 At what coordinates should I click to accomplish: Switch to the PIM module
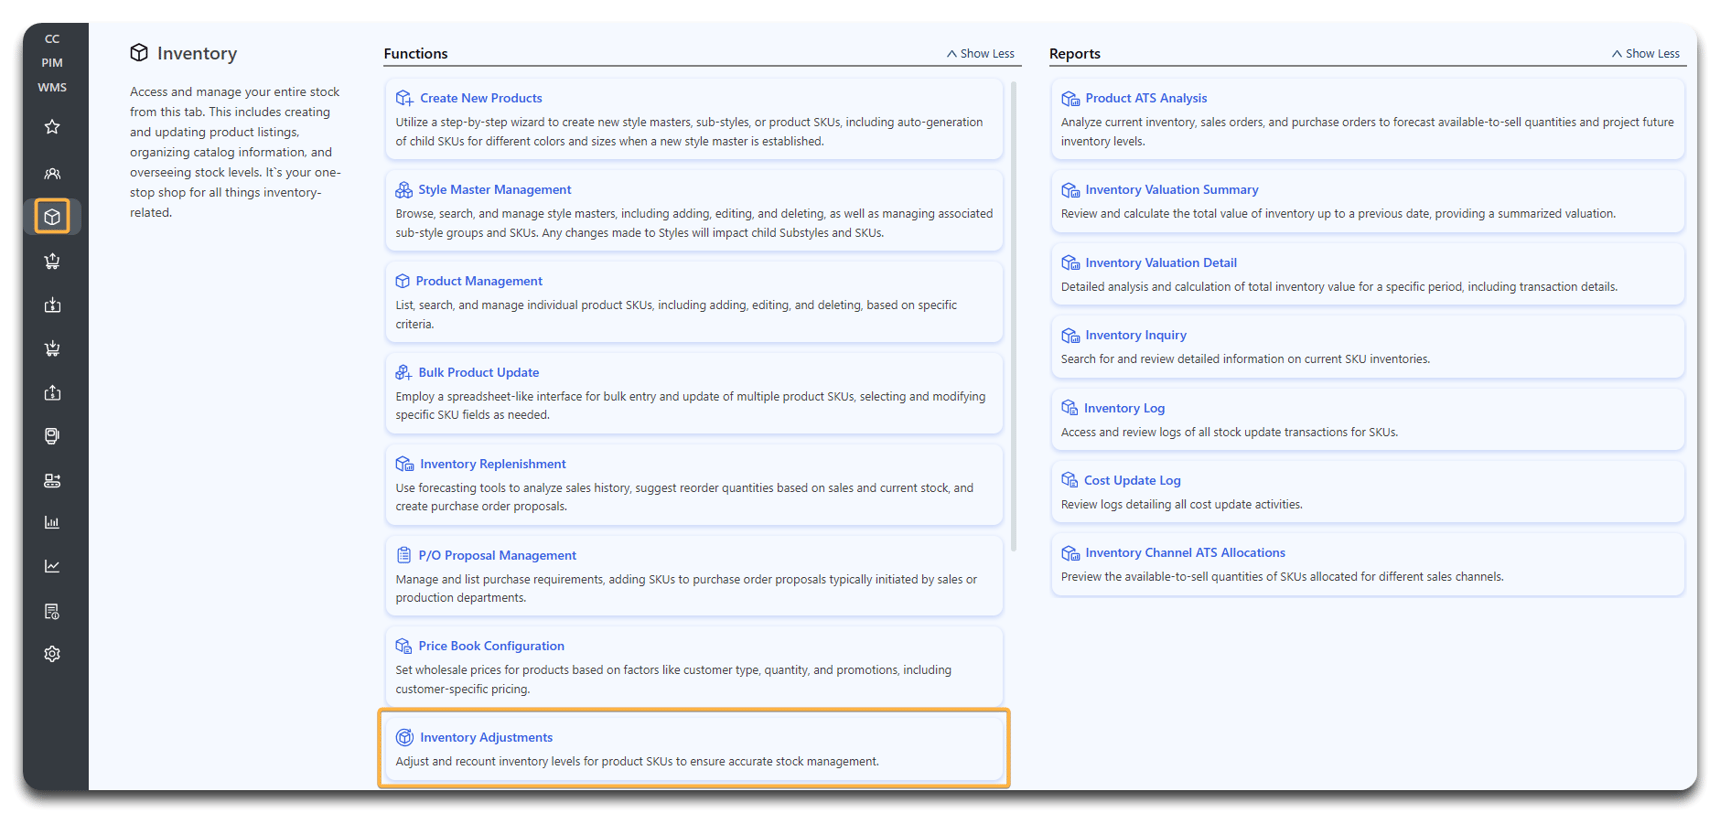point(52,63)
